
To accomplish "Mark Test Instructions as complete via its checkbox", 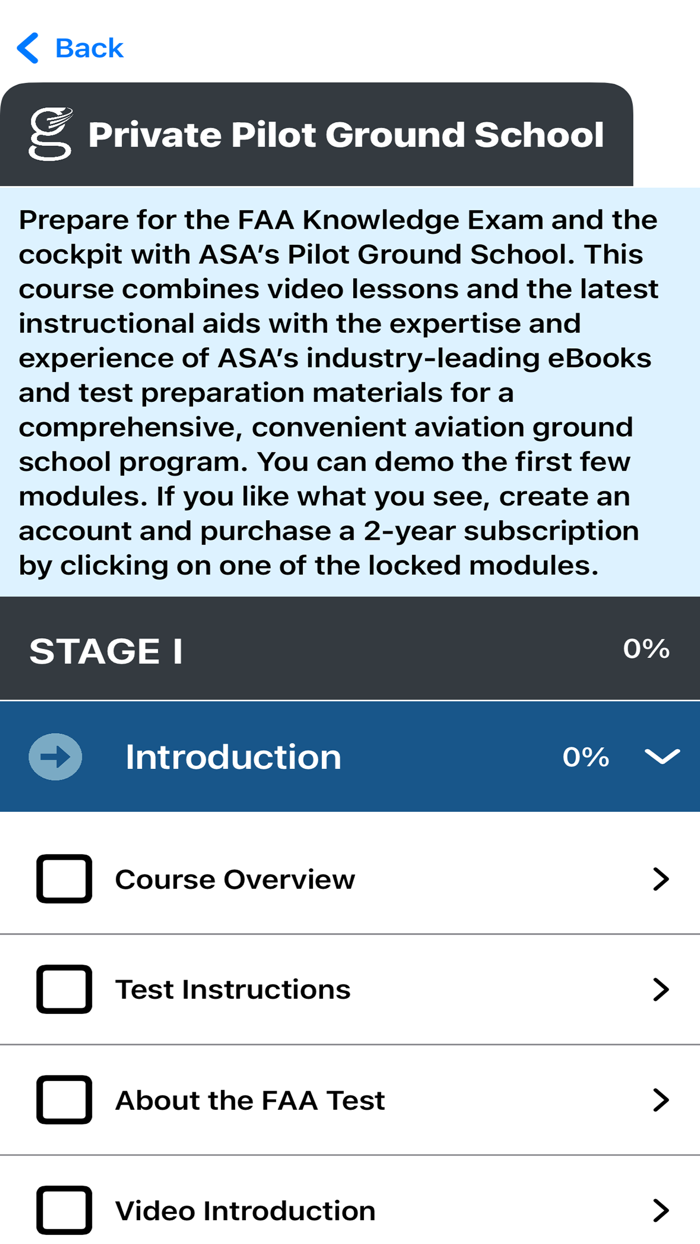I will click(64, 989).
